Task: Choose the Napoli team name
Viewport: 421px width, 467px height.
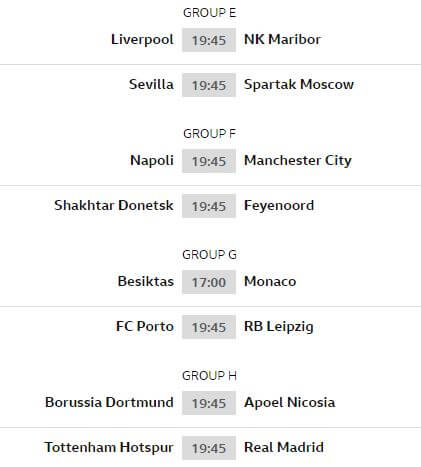Action: [152, 161]
